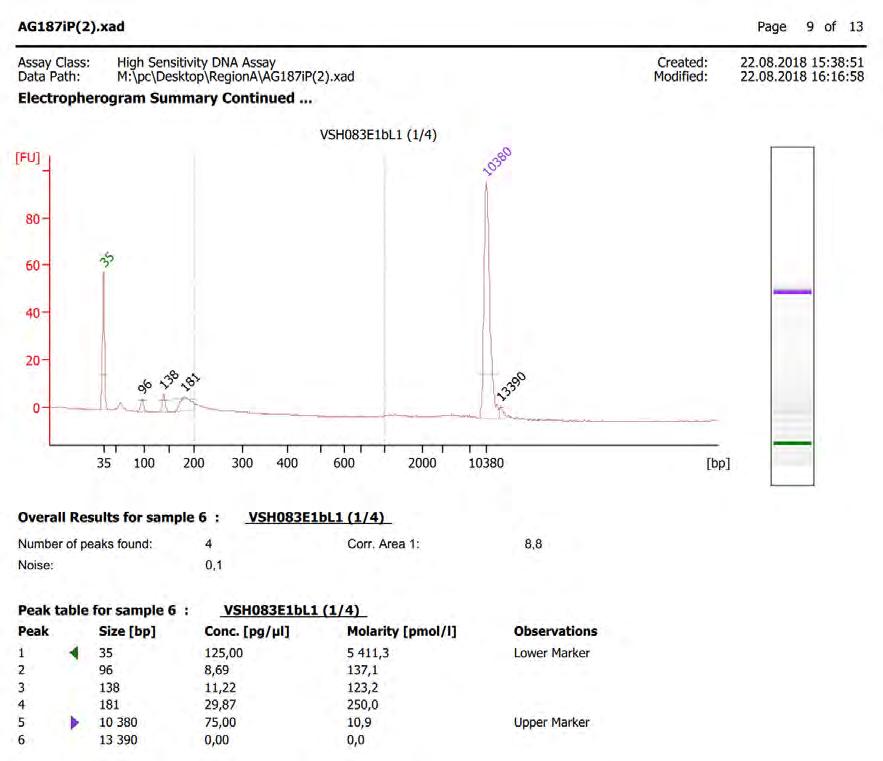Click Number of peaks found value 4
Screen dimensions: 883x761
pos(208,544)
